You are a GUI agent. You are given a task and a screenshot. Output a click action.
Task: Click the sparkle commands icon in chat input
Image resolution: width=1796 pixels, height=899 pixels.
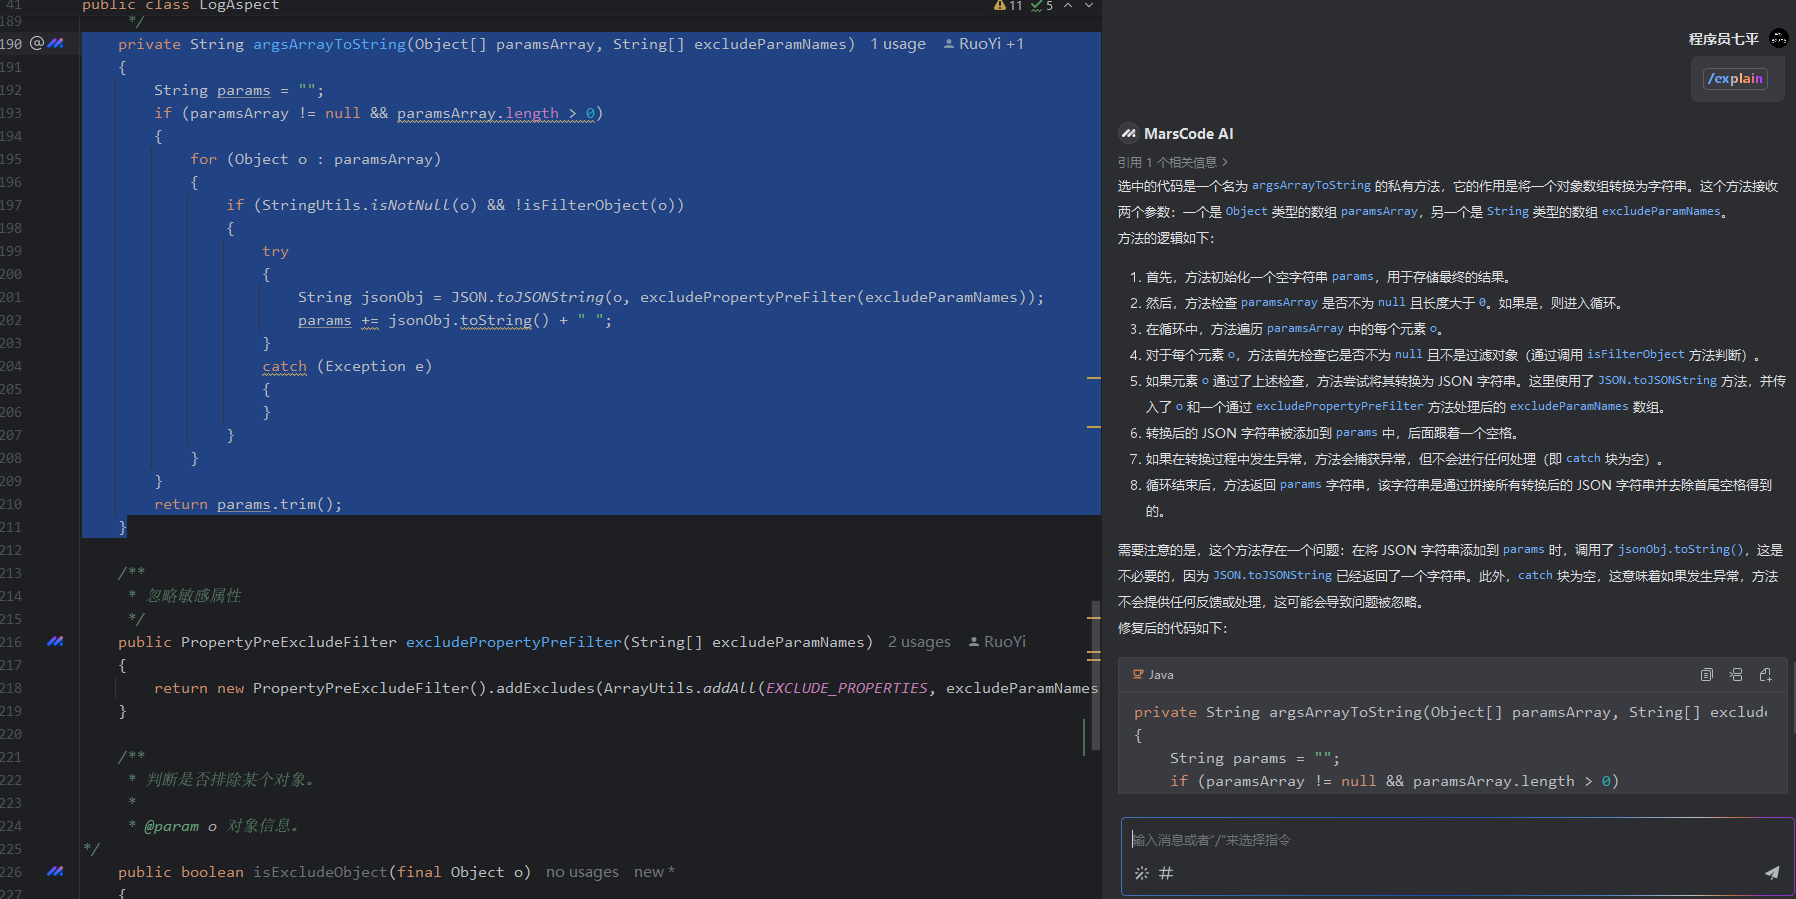coord(1141,873)
